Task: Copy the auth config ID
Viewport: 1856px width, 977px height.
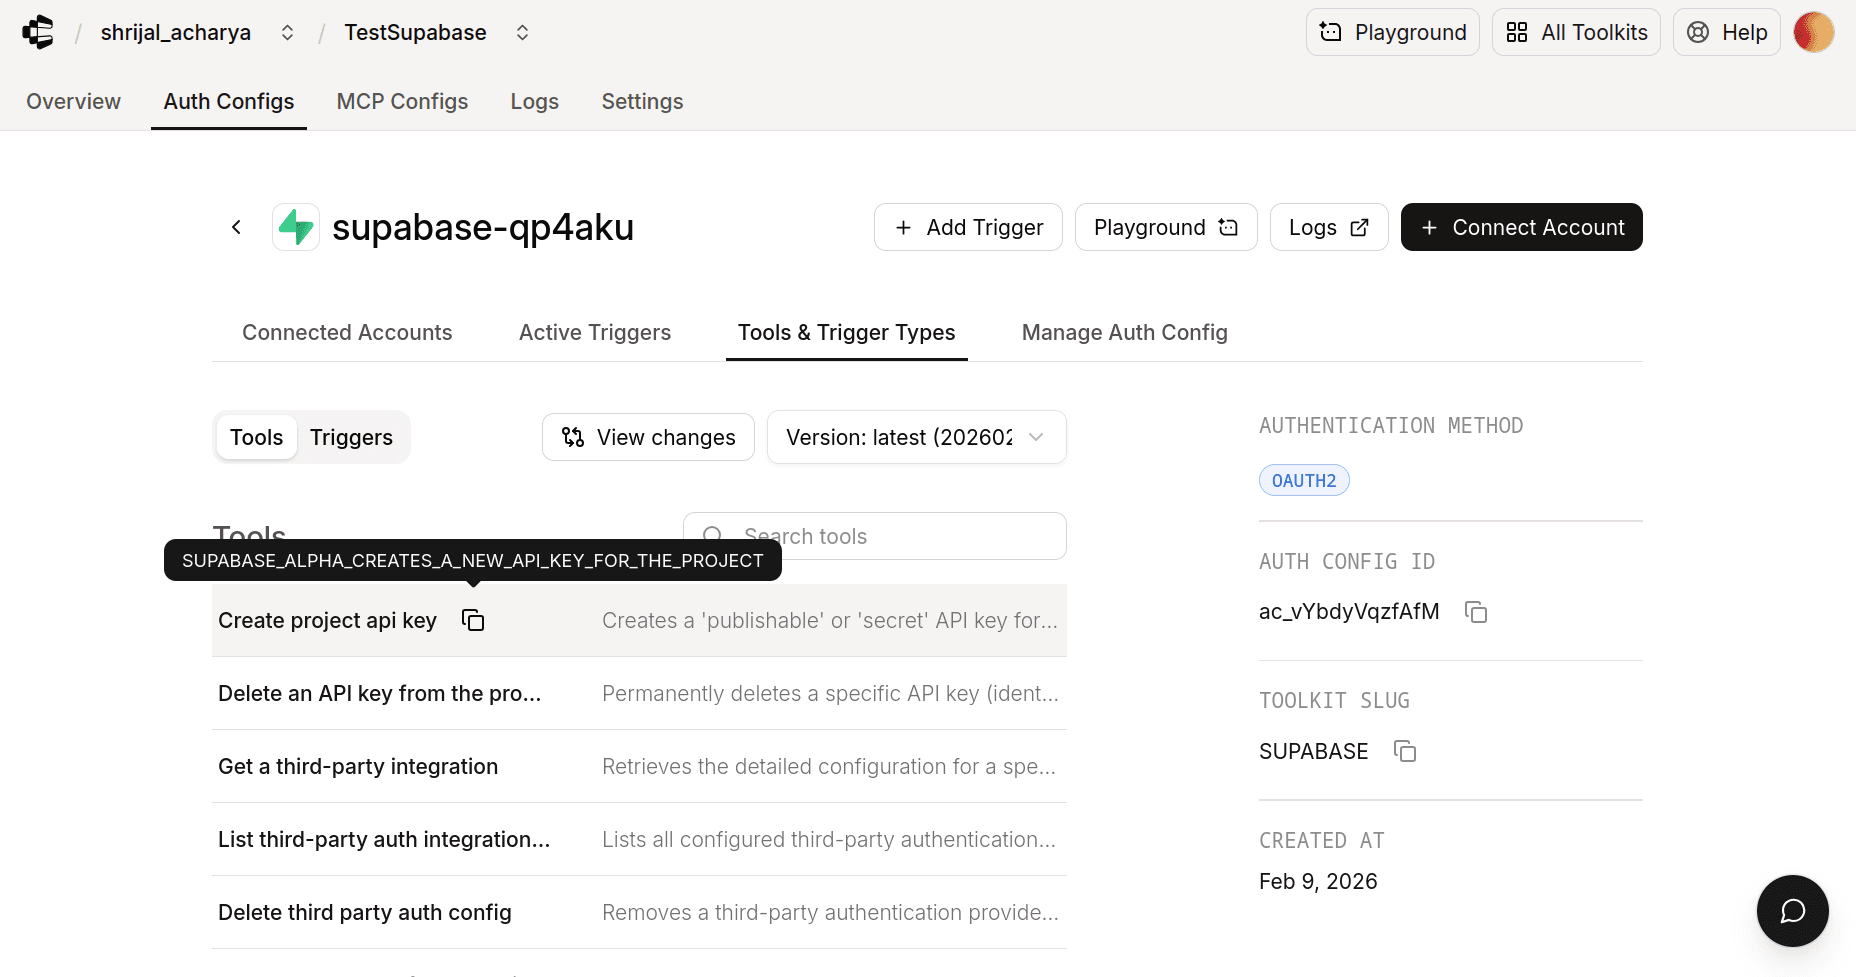Action: (x=1476, y=612)
